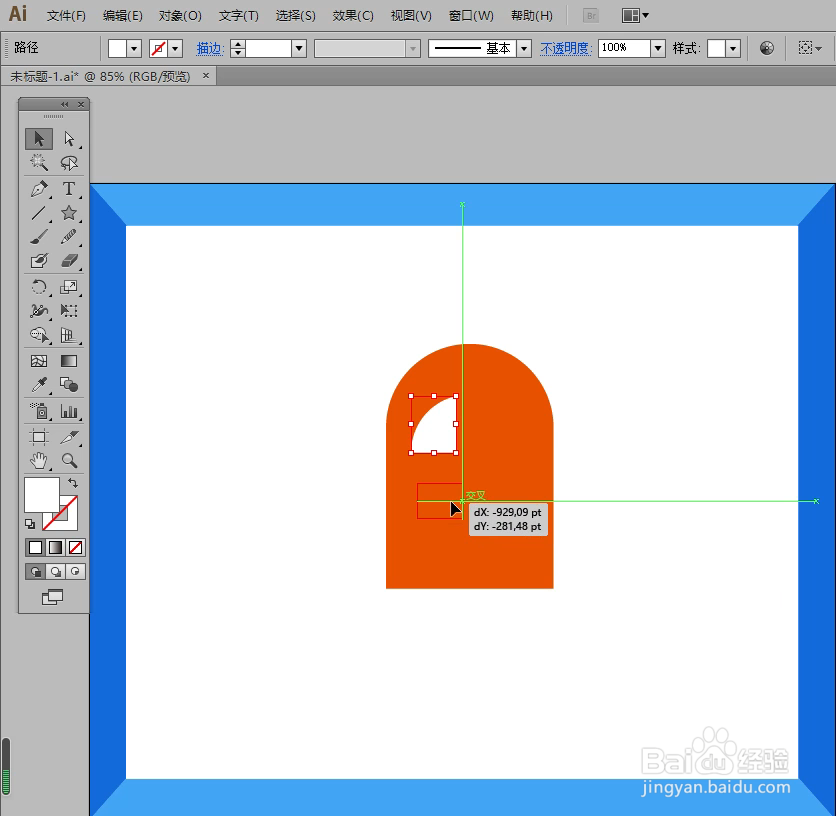Screen dimensions: 836x816
Task: Enable Draw Inside mode
Action: pos(75,572)
